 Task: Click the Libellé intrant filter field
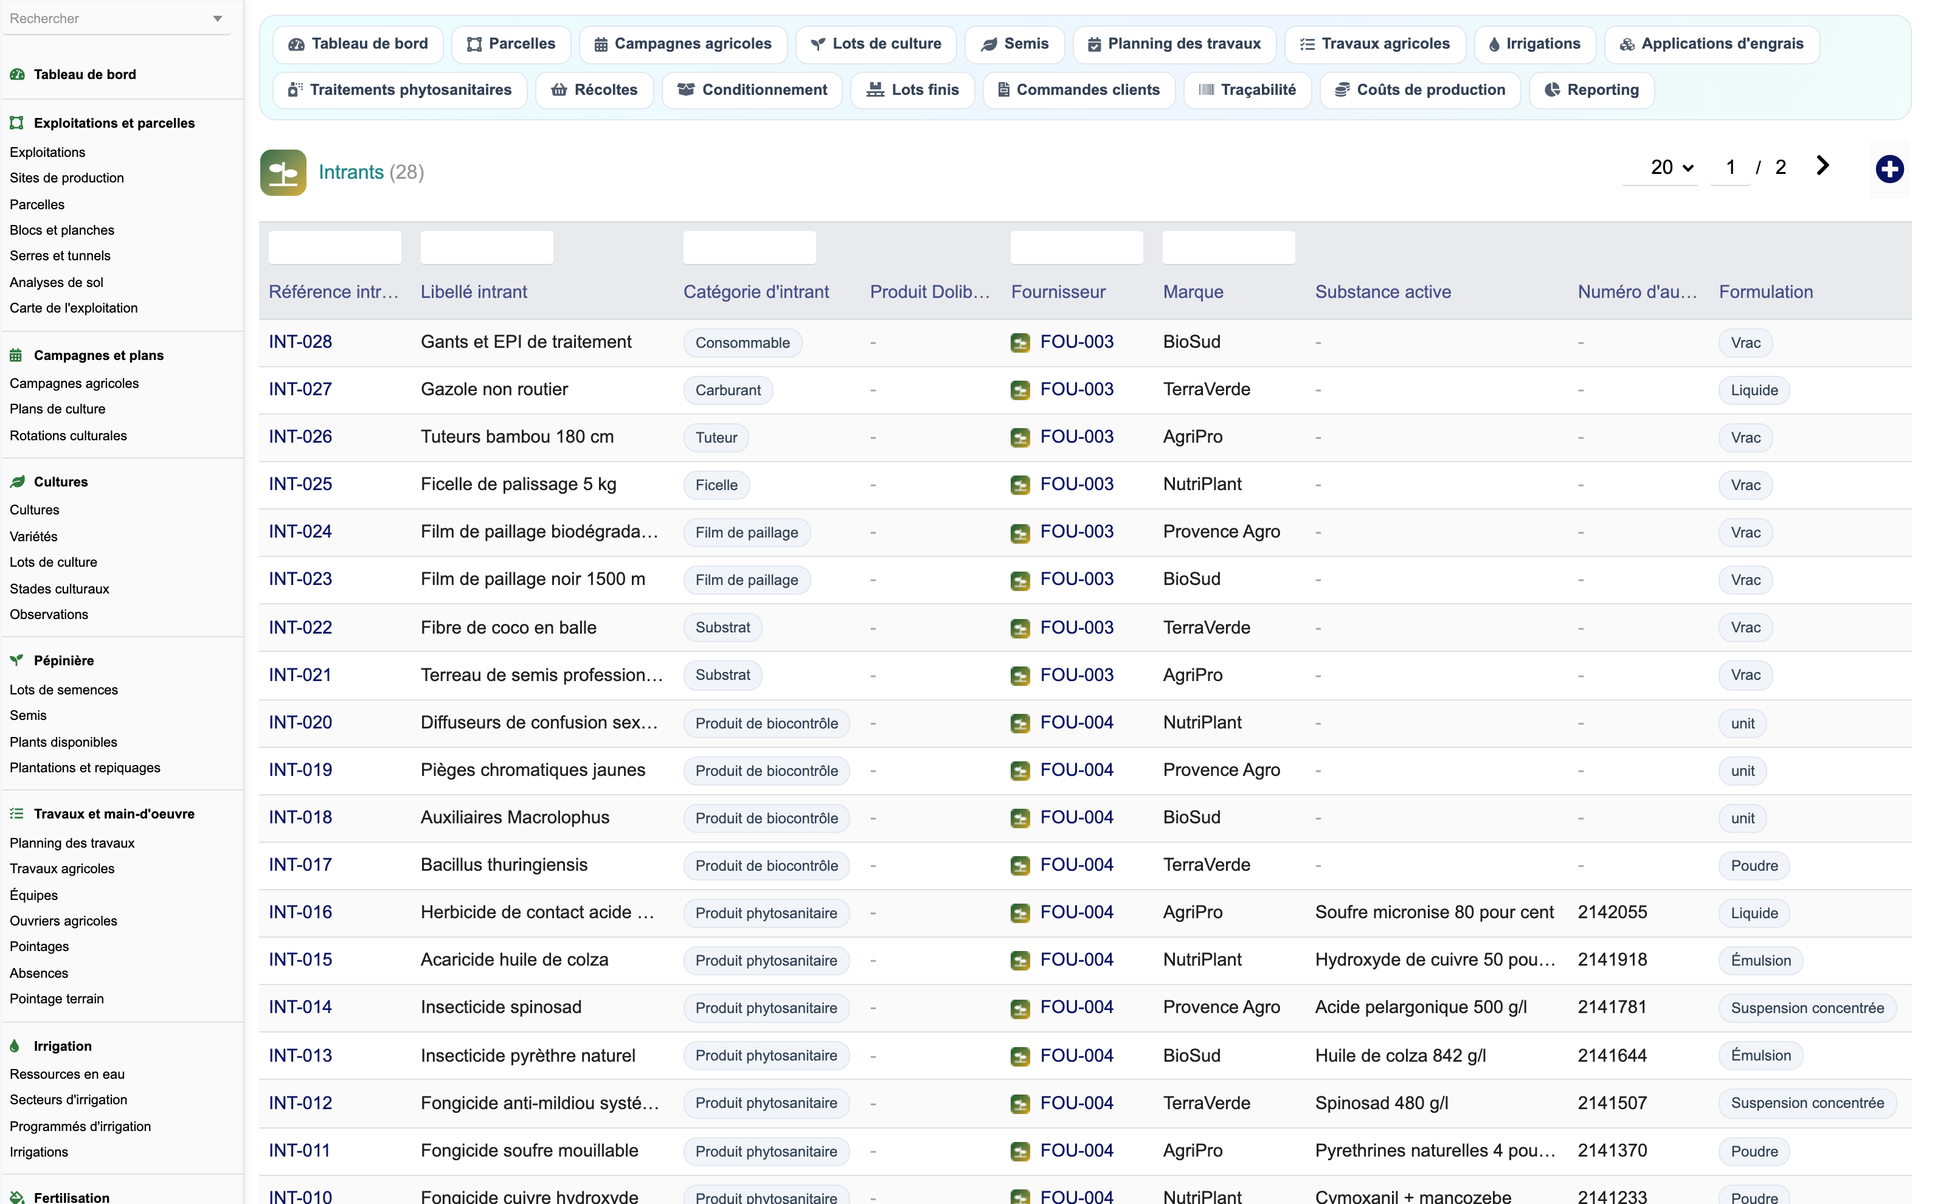487,247
